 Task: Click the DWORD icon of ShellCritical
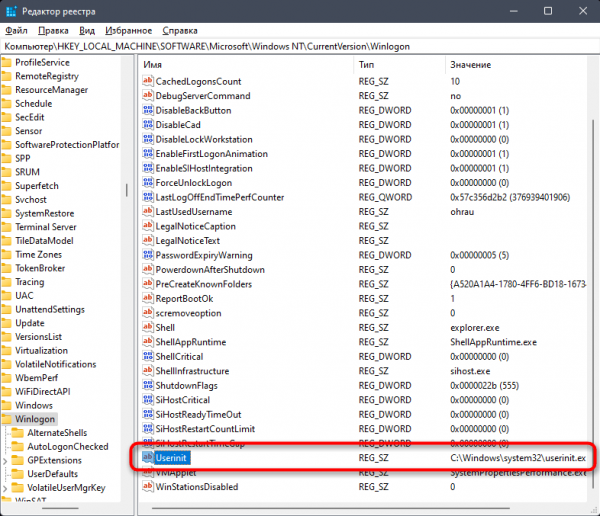click(x=148, y=356)
